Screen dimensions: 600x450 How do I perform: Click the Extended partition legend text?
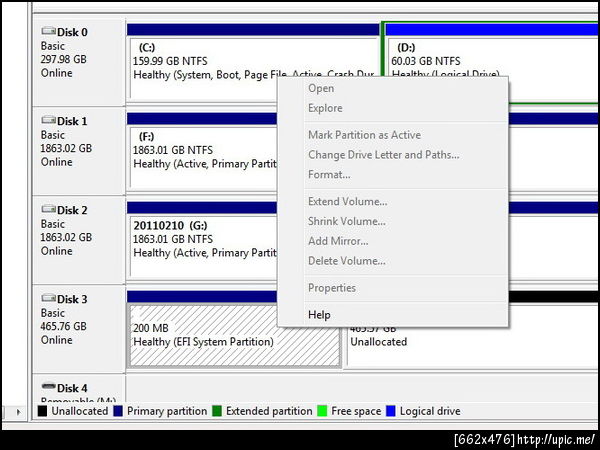pyautogui.click(x=269, y=411)
